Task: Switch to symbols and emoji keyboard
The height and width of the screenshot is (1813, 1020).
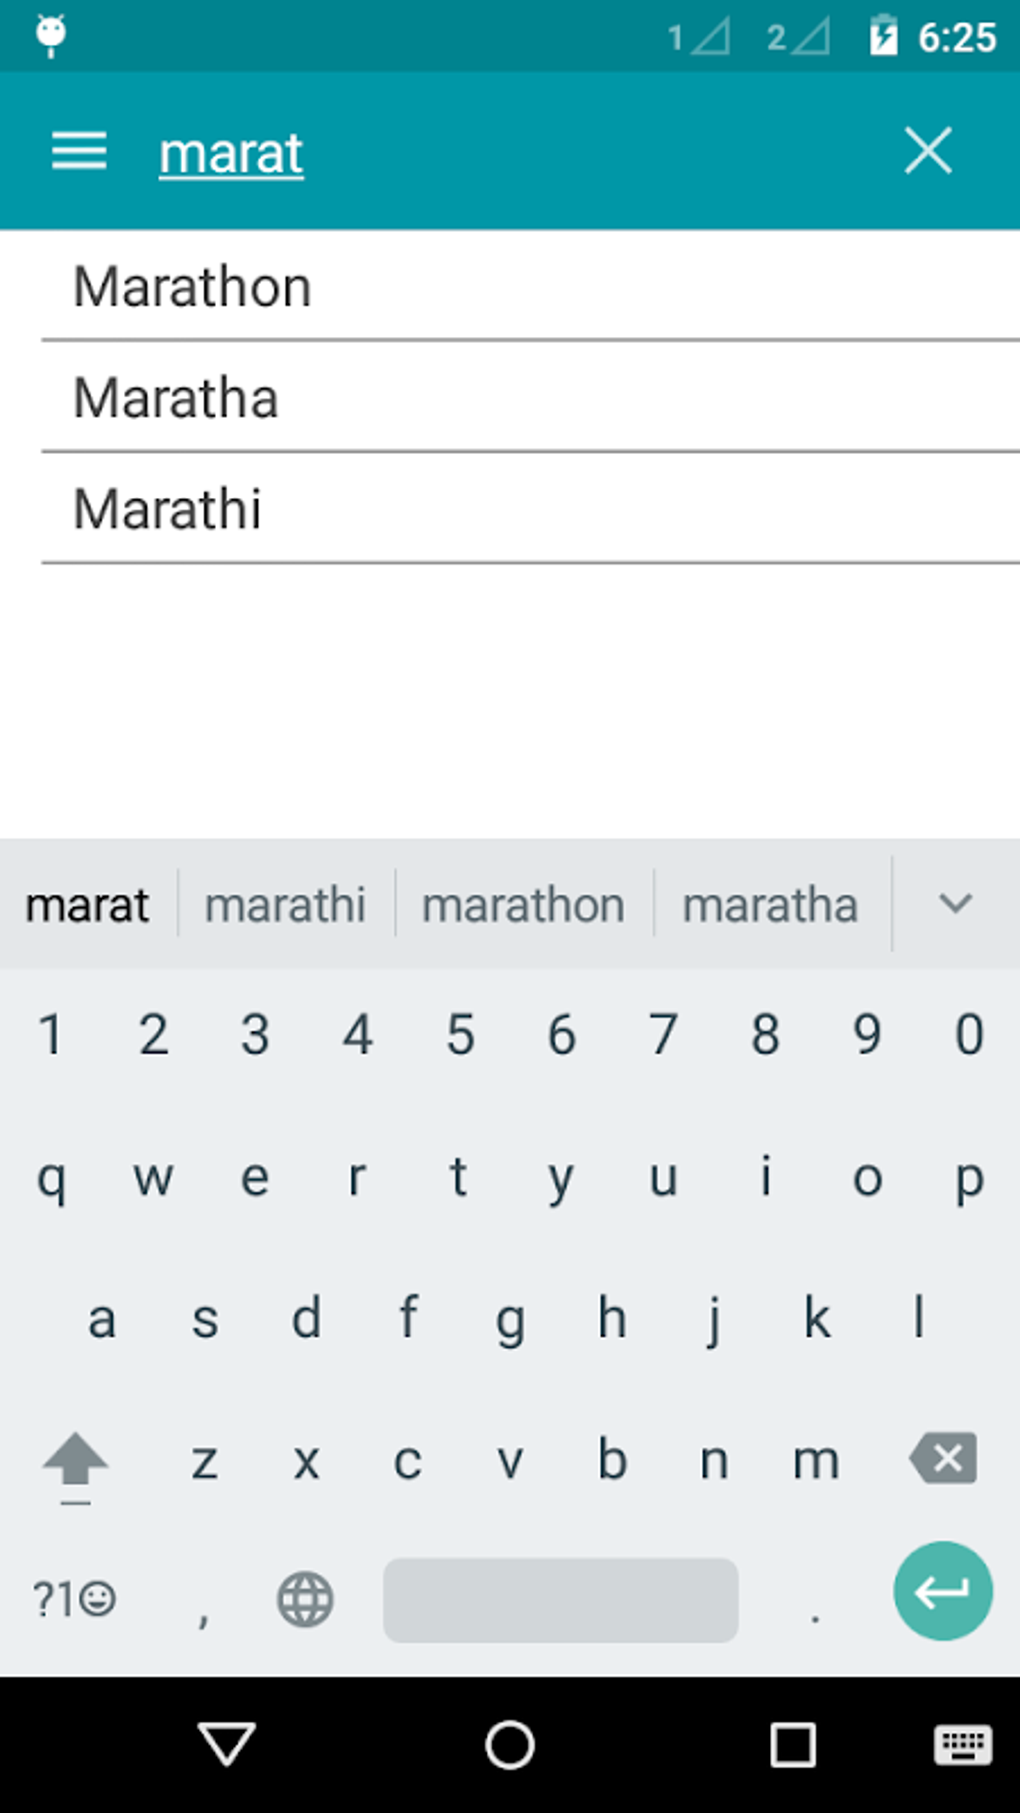Action: [x=74, y=1599]
